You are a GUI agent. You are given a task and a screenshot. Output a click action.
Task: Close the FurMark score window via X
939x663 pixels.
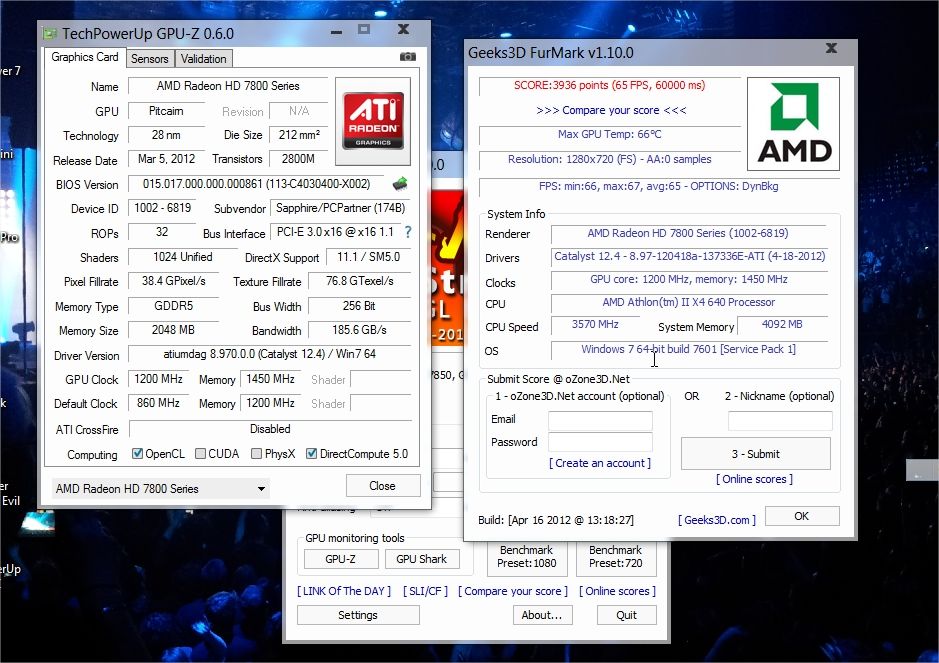(831, 48)
